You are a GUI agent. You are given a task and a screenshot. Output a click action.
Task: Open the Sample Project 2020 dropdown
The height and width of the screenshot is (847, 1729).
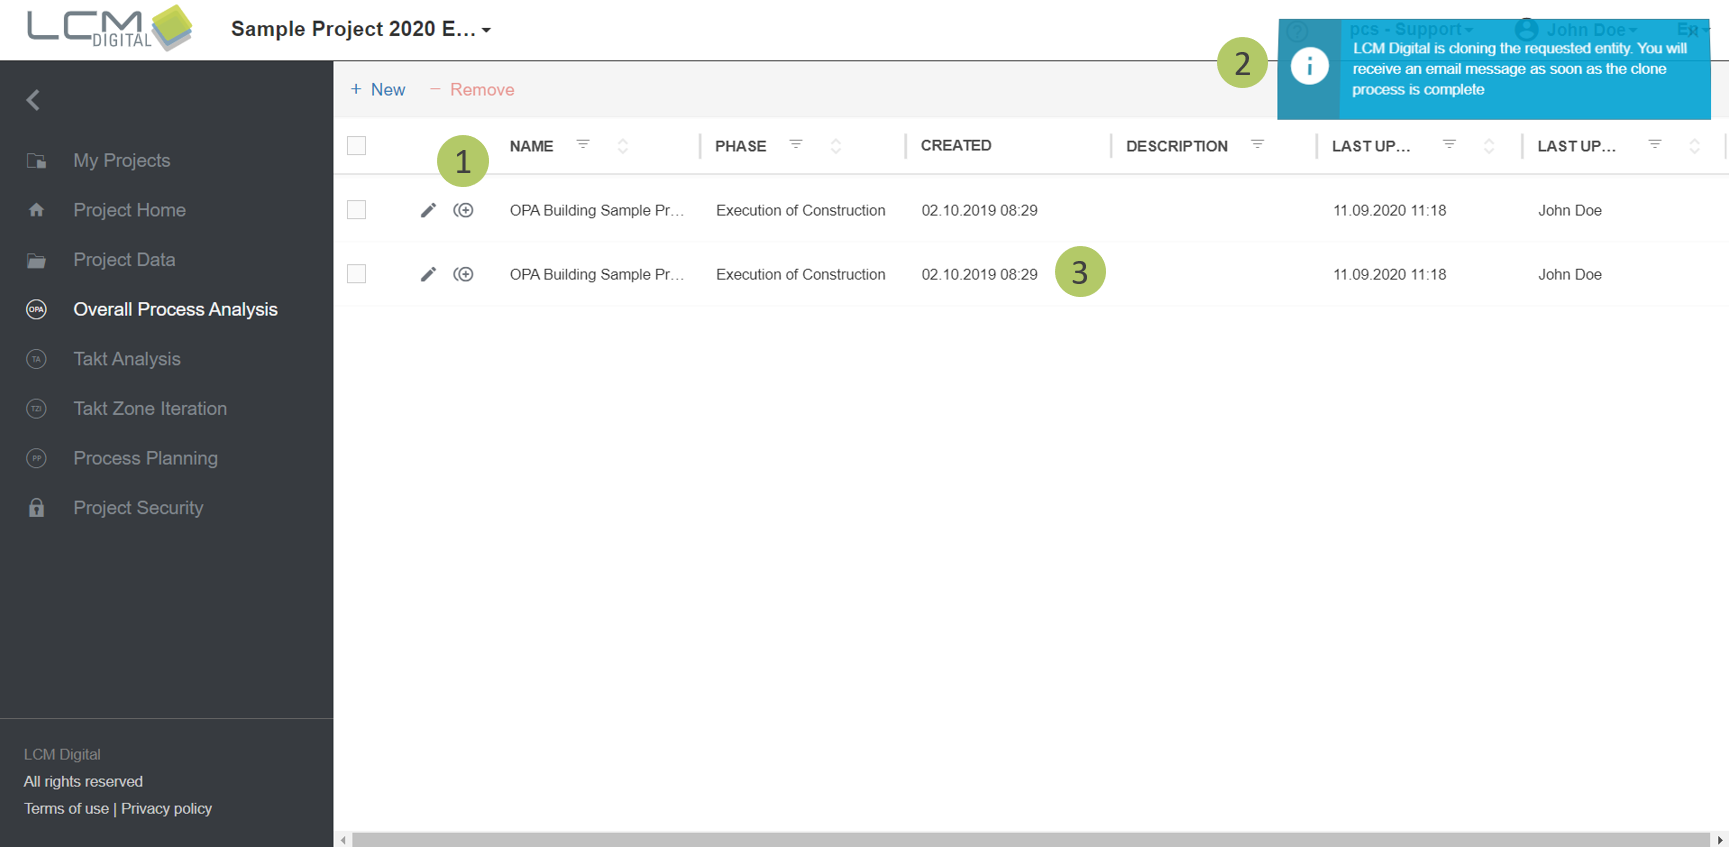[361, 29]
